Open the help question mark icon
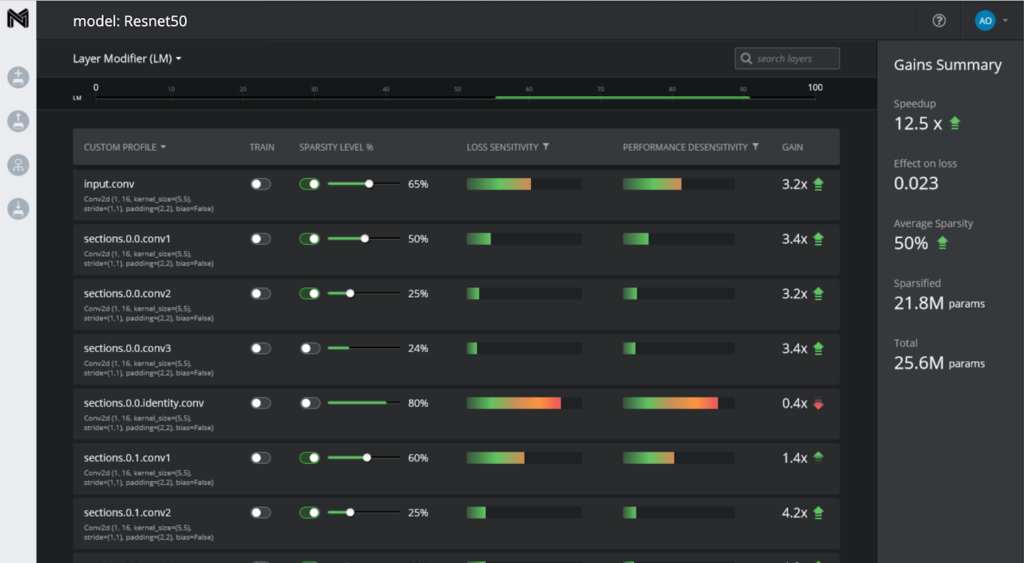 click(939, 21)
